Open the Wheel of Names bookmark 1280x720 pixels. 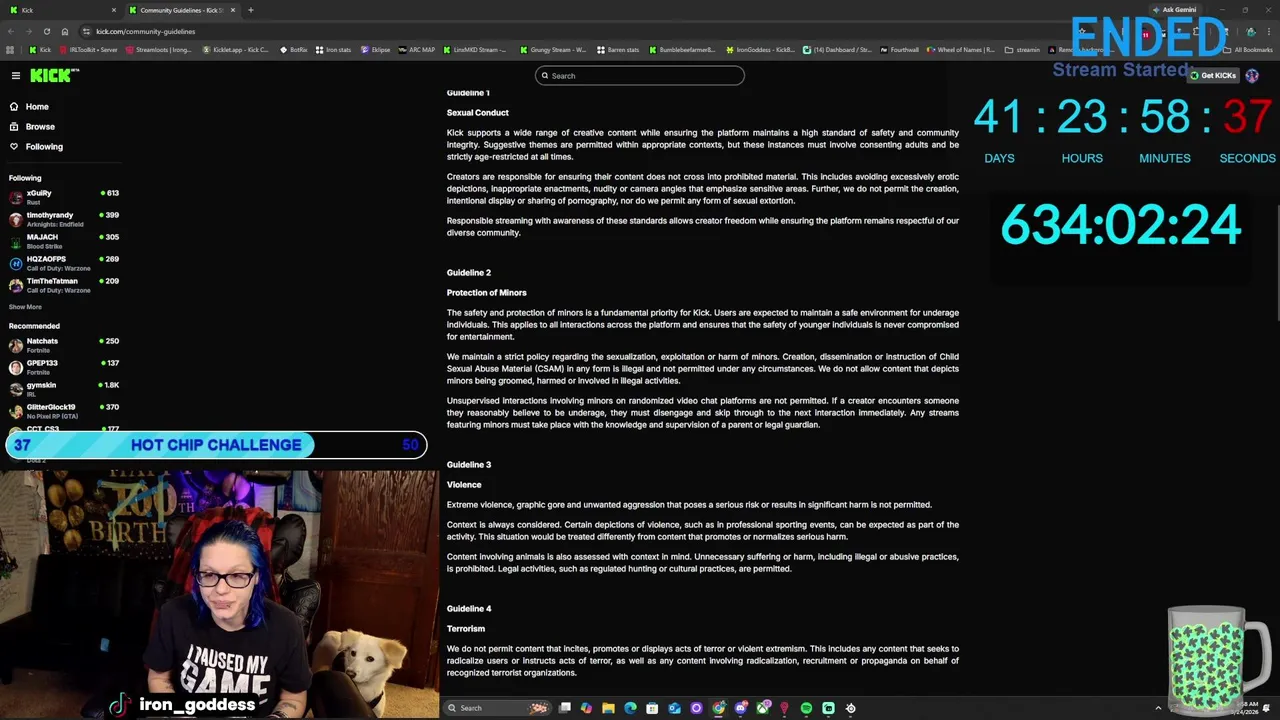(x=961, y=50)
